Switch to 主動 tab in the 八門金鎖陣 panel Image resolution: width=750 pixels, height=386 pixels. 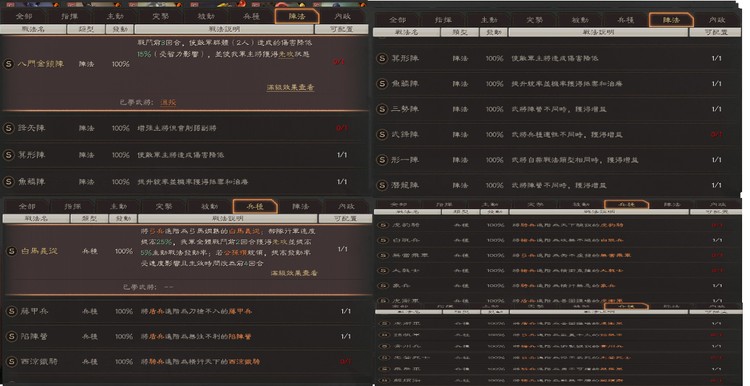click(115, 16)
